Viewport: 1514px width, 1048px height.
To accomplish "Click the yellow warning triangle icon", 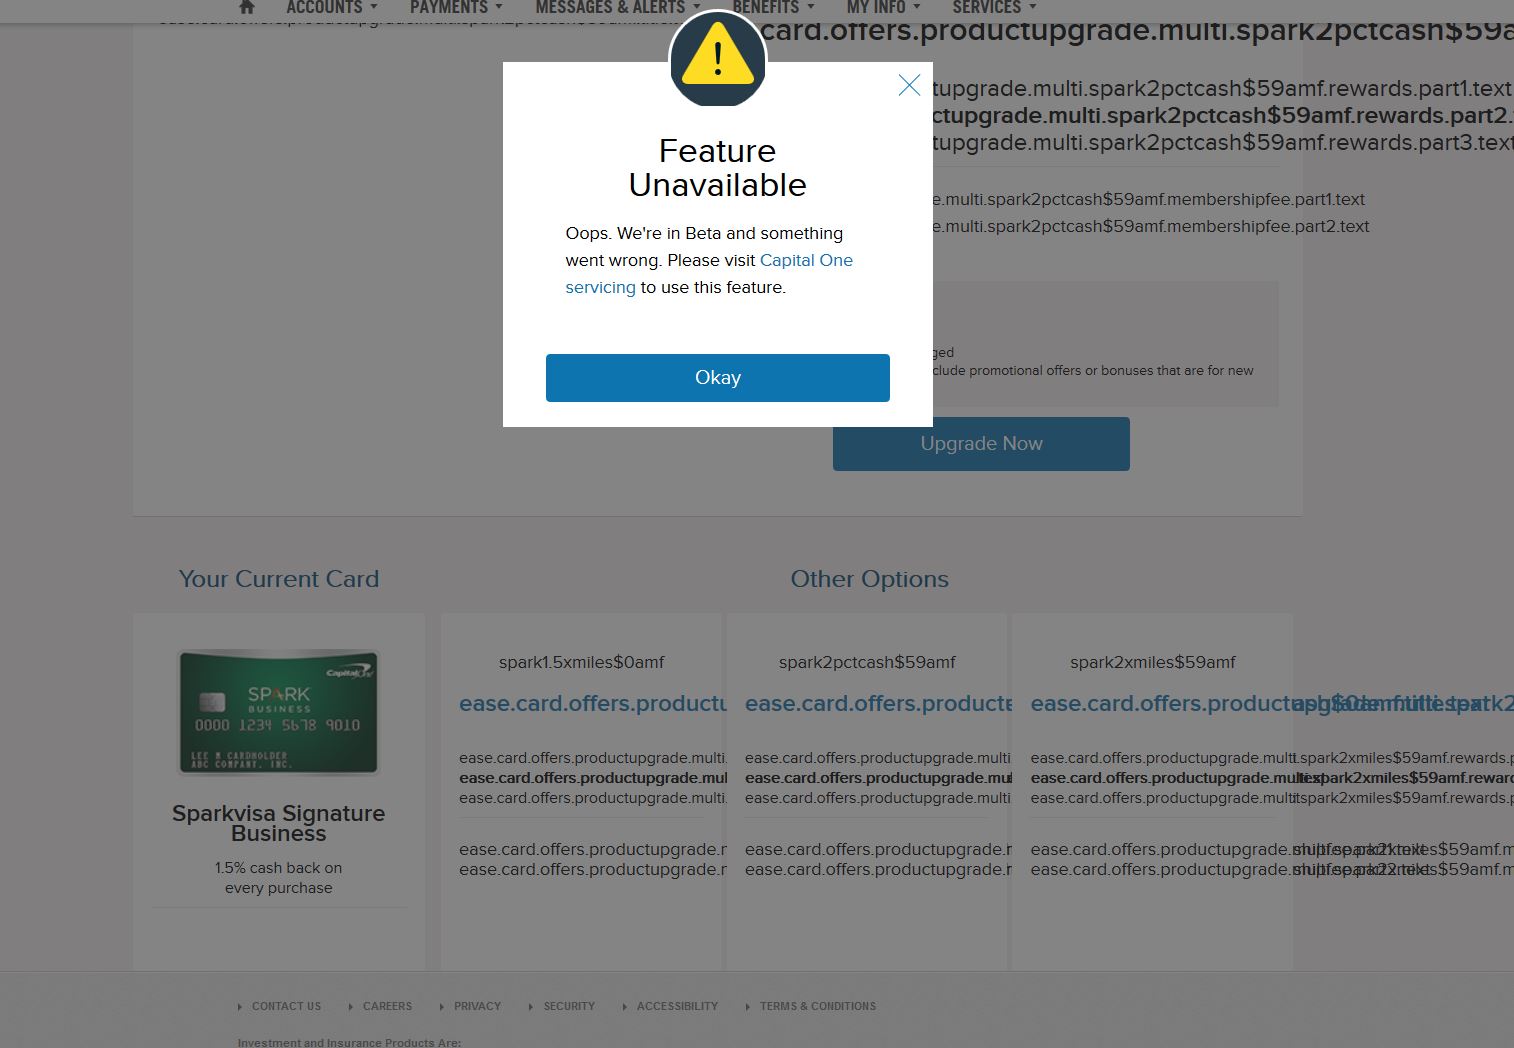I will [717, 59].
